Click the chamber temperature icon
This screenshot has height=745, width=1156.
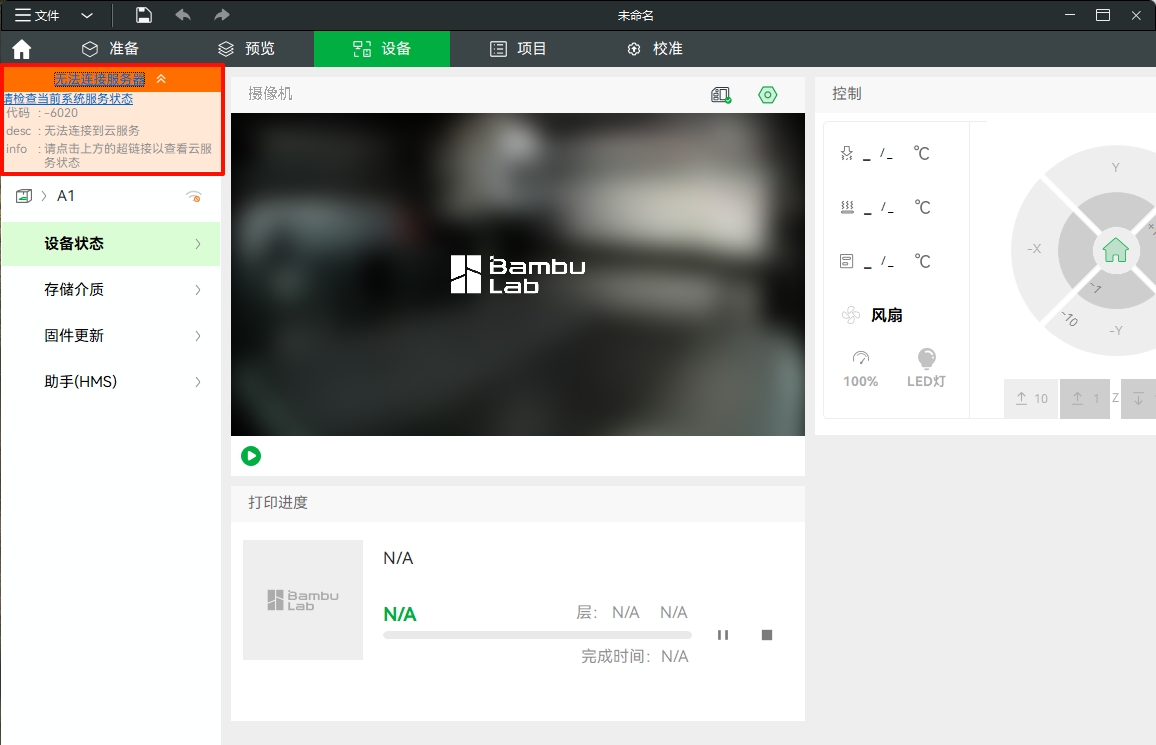tap(847, 261)
